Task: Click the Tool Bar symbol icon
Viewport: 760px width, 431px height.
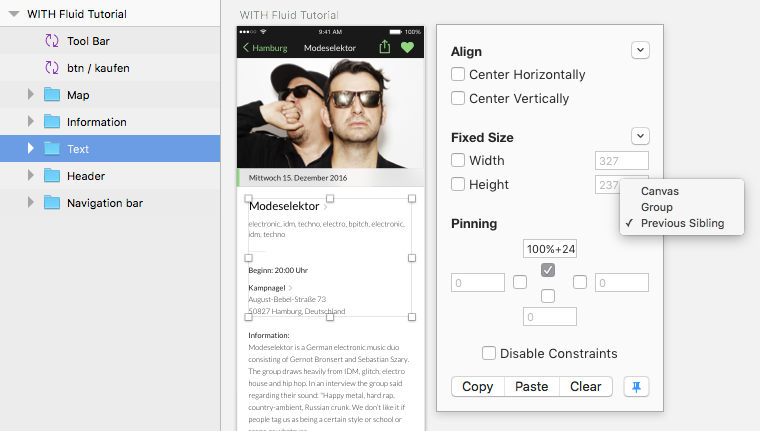Action: click(52, 41)
